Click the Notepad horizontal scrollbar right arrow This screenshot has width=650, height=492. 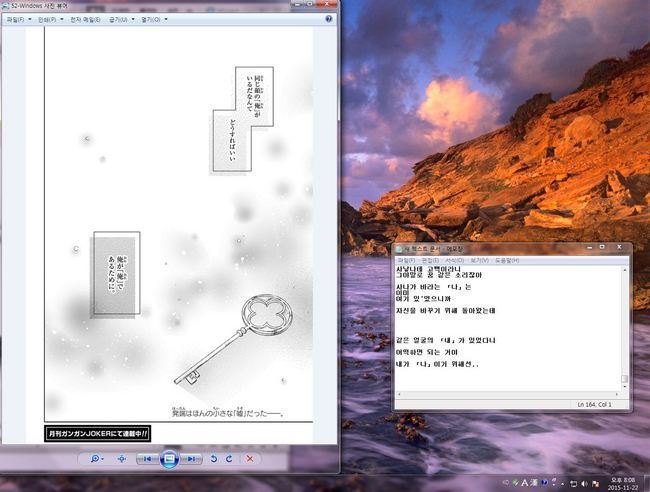coord(617,394)
